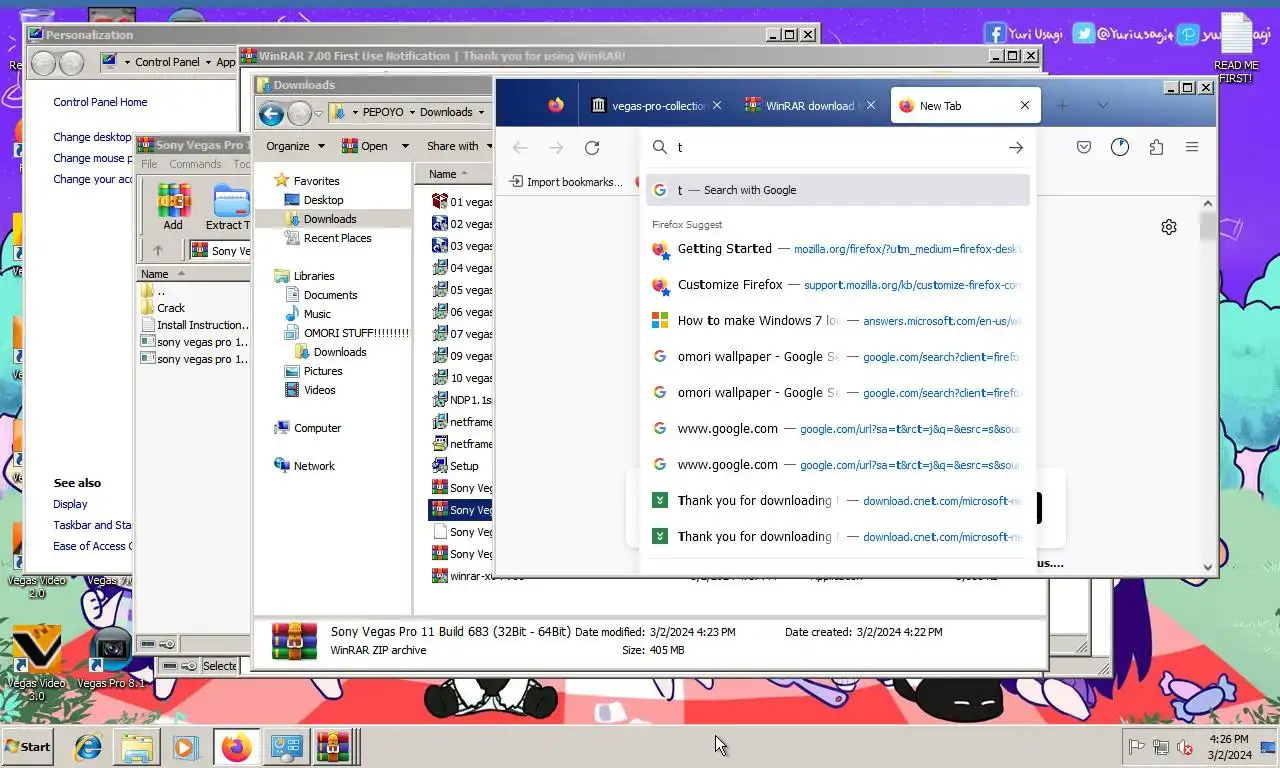This screenshot has width=1280, height=768.
Task: Click Change desktop icons link
Action: [x=92, y=137]
